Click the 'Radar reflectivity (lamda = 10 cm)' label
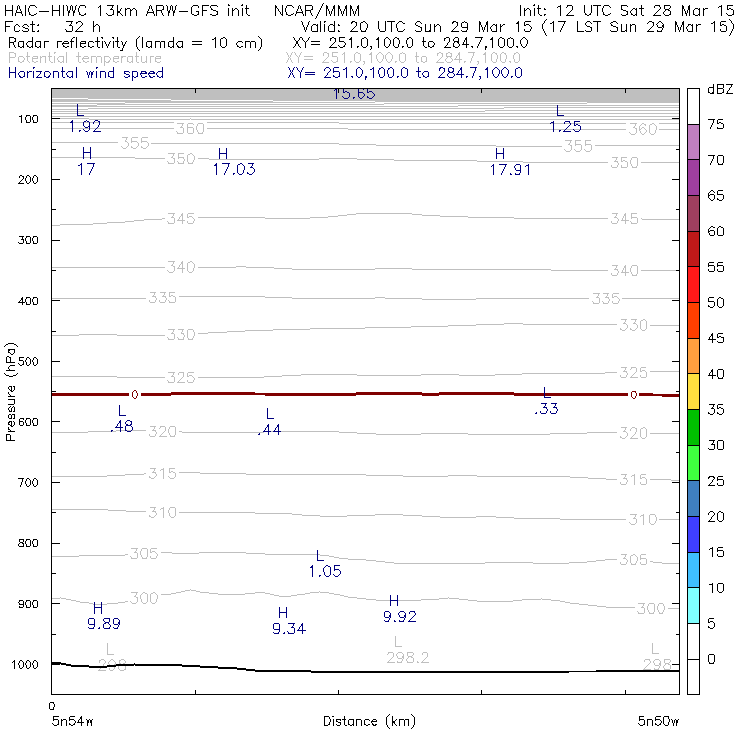The image size is (740, 740). (x=135, y=43)
